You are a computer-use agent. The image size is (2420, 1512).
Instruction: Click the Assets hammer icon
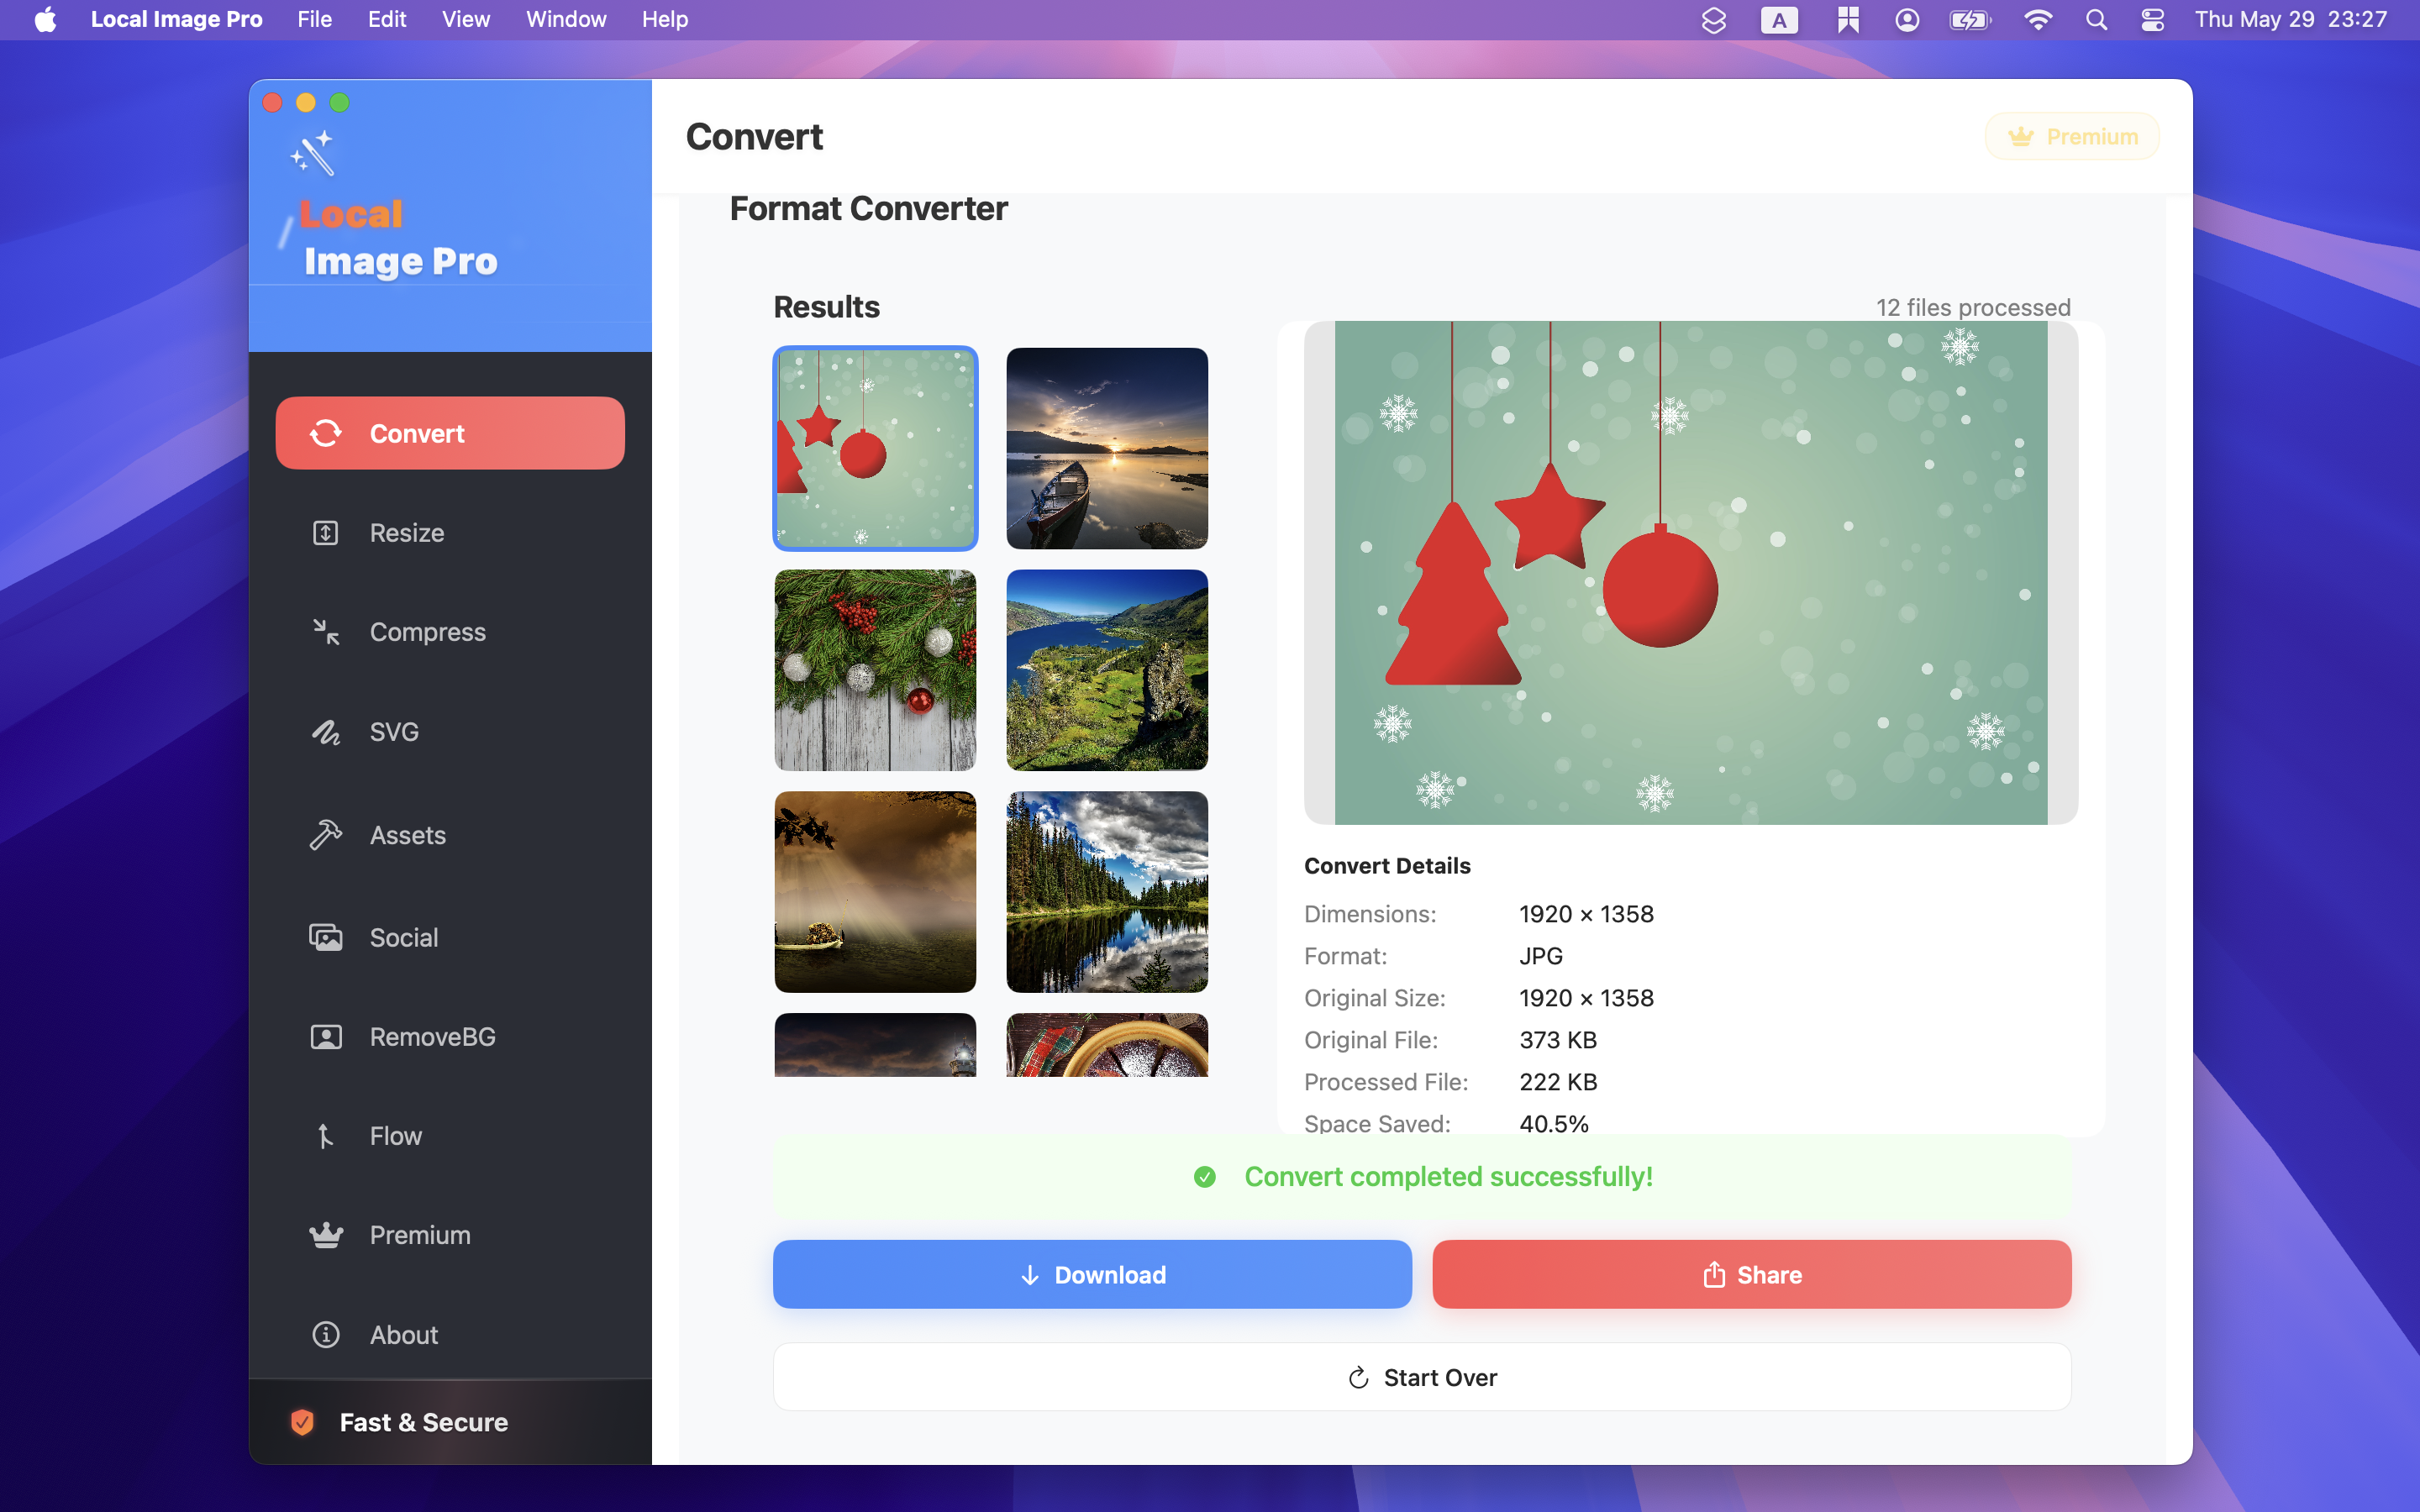pos(326,835)
